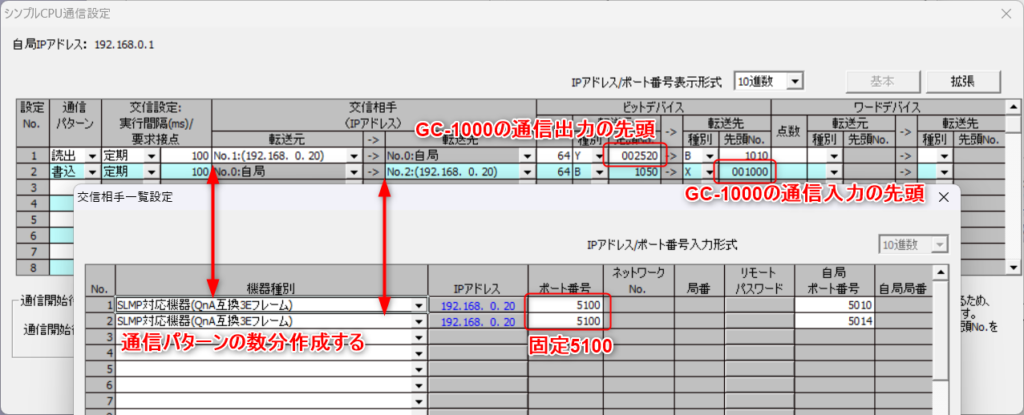The width and height of the screenshot is (1024, 415).
Task: Open destination dropdown showing No.0:自局 in row 1
Action: [x=527, y=156]
